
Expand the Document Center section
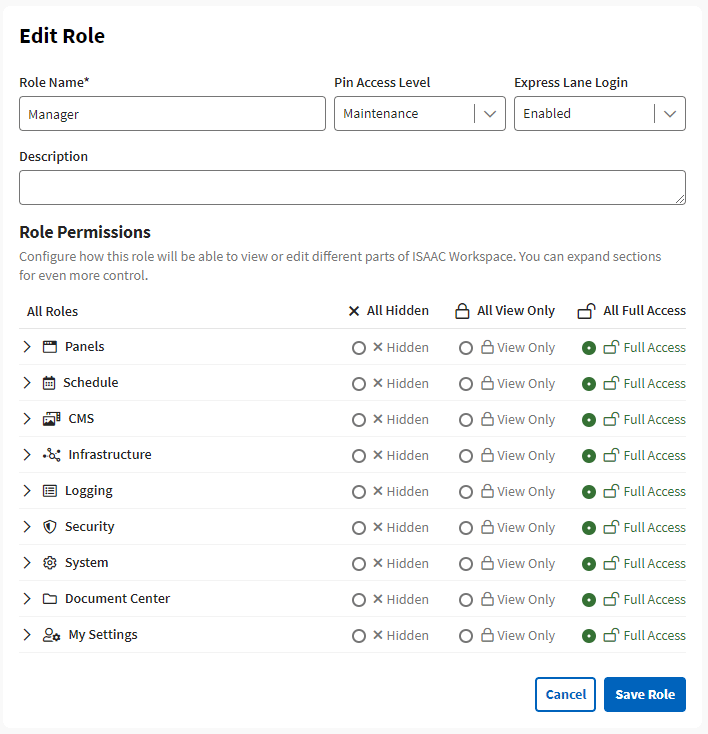[27, 599]
